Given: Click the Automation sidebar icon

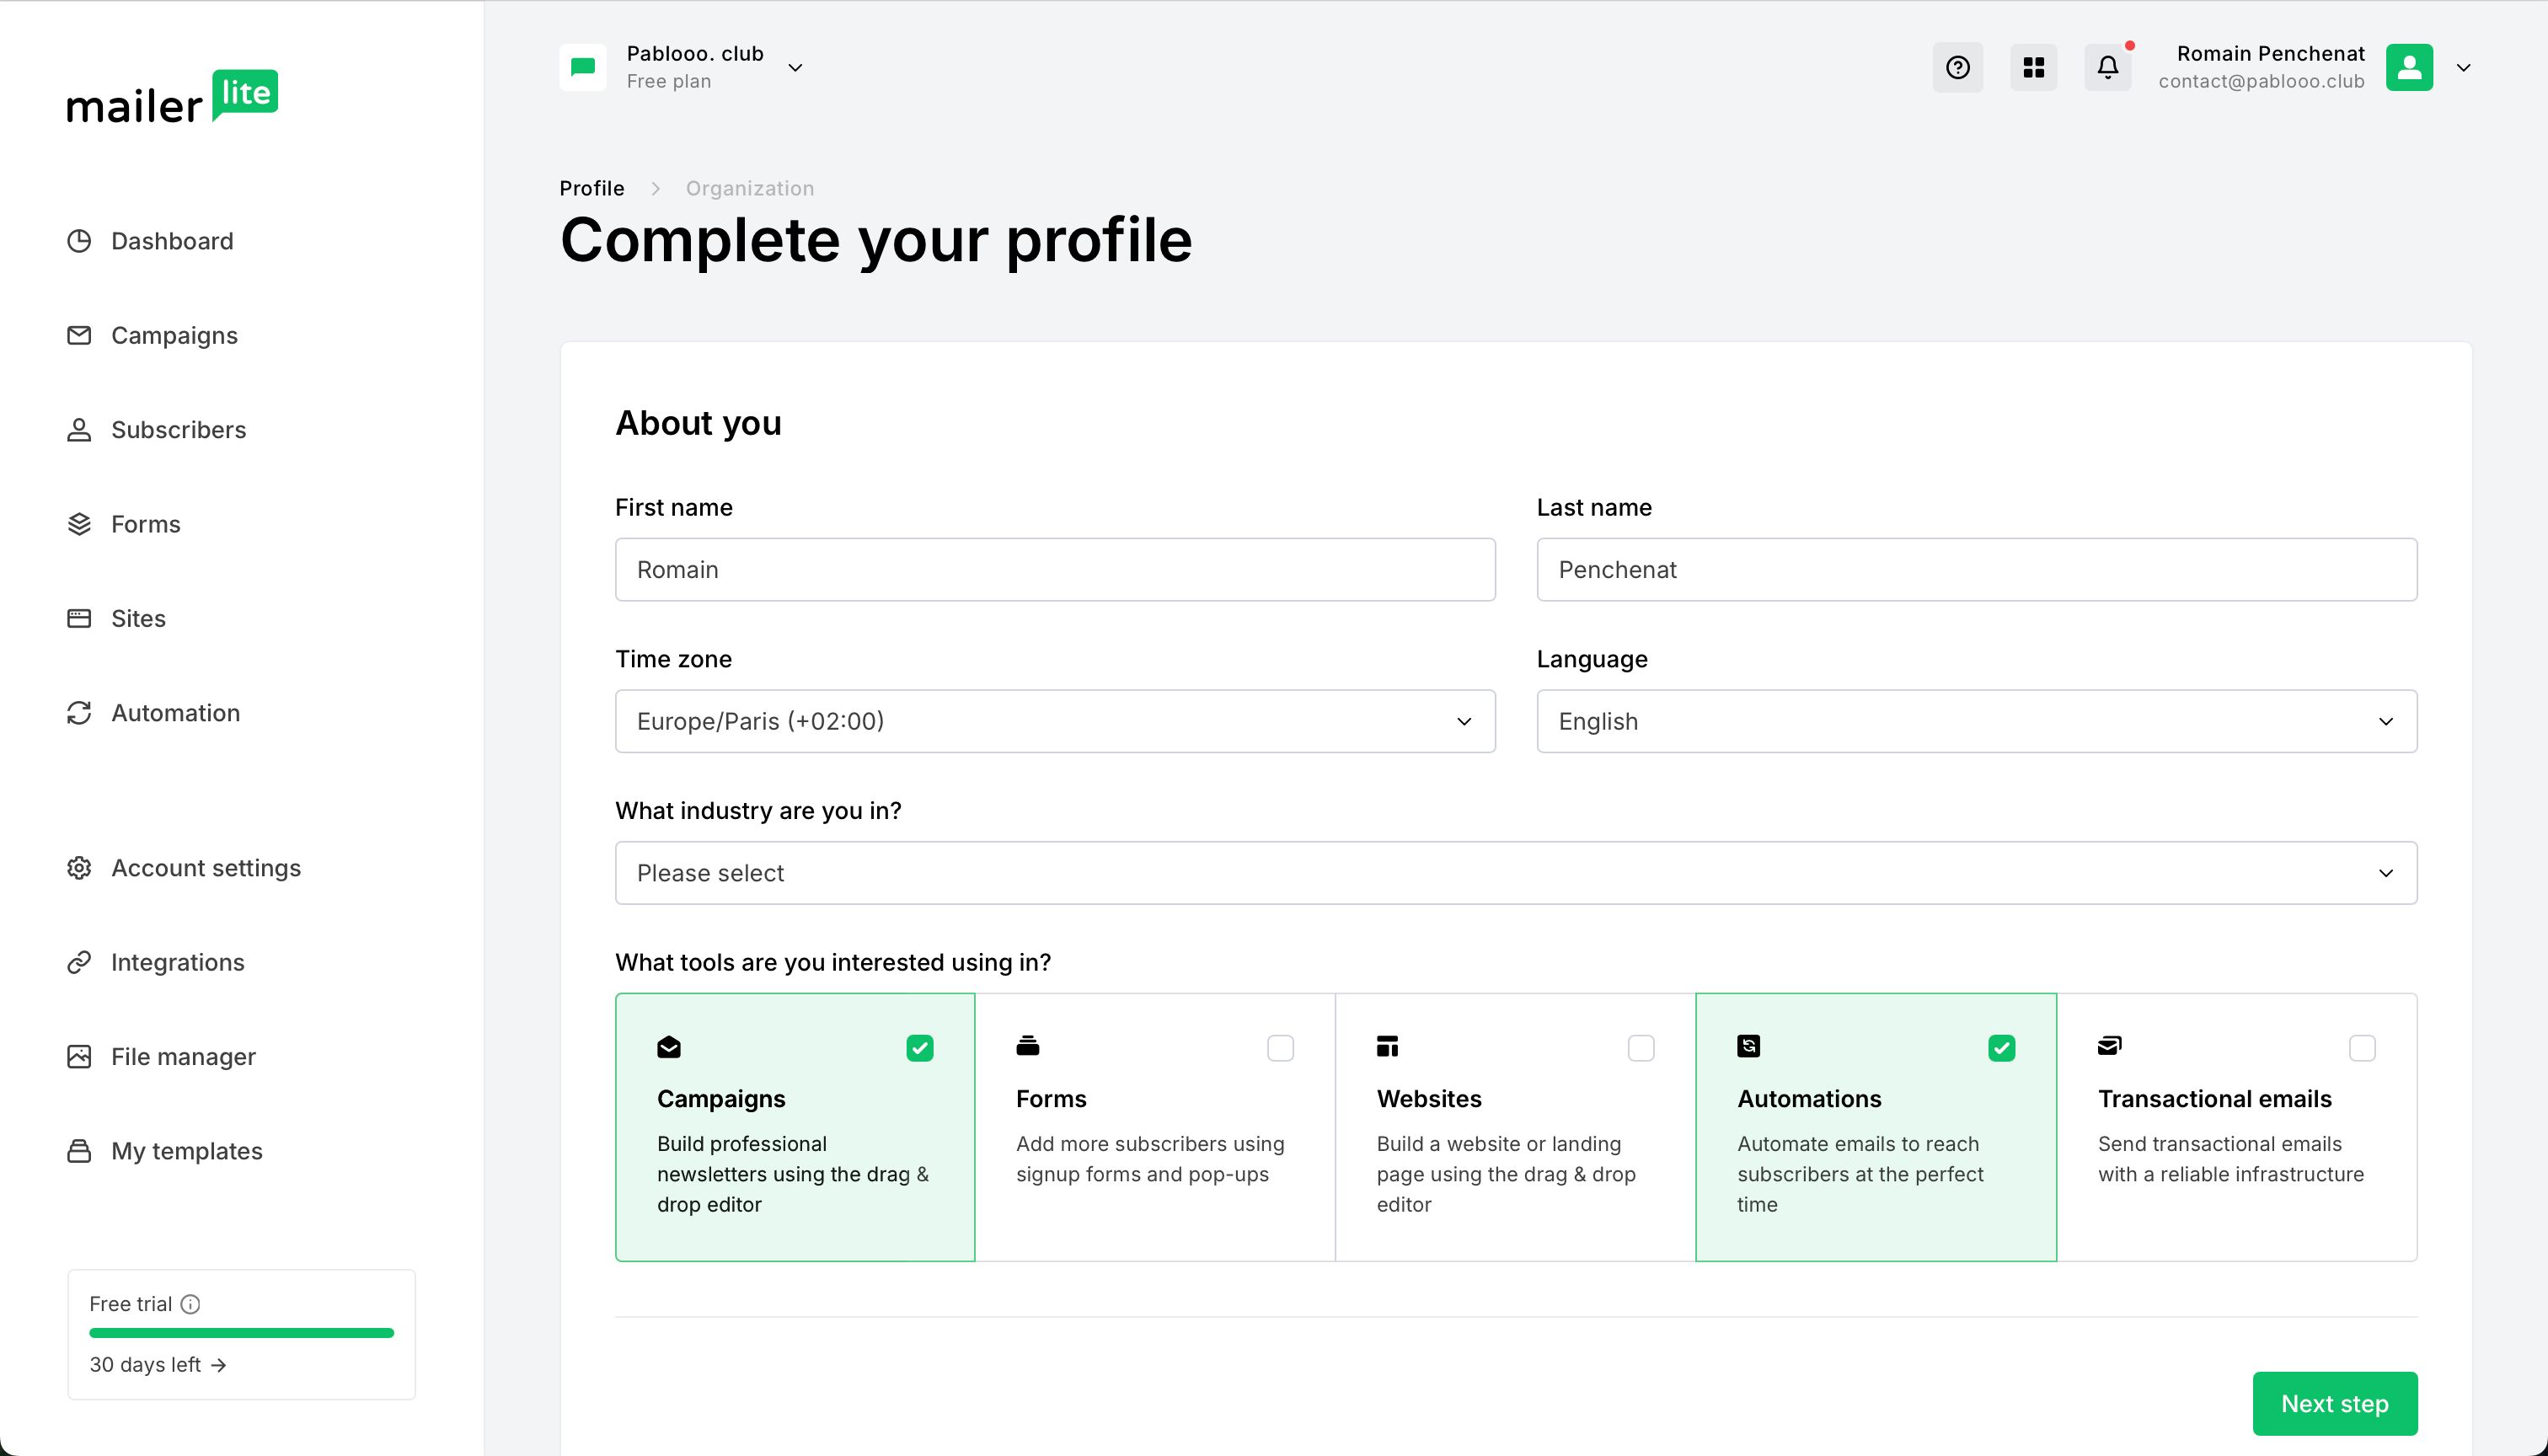Looking at the screenshot, I should [x=79, y=713].
